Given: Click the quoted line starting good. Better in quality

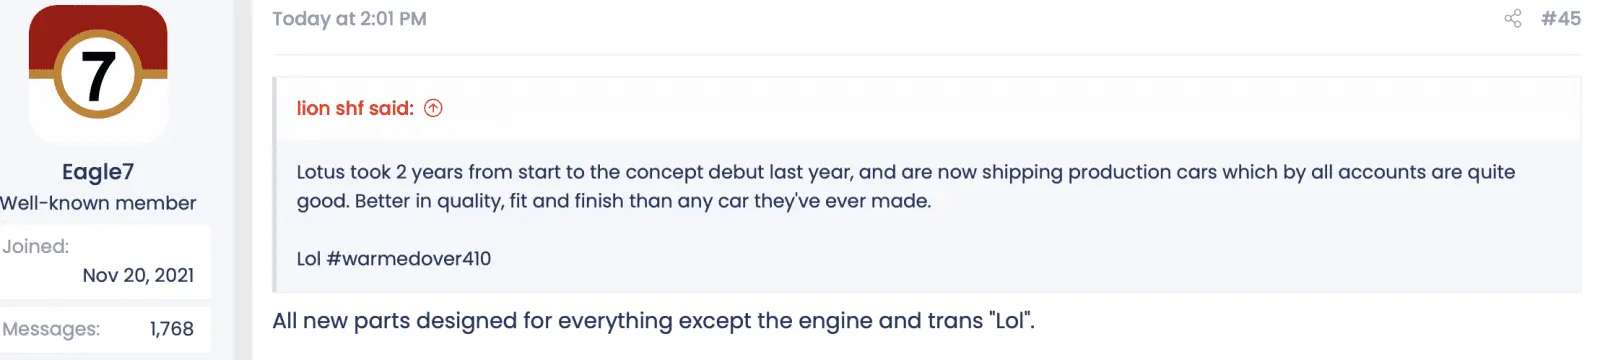Looking at the screenshot, I should (614, 201).
